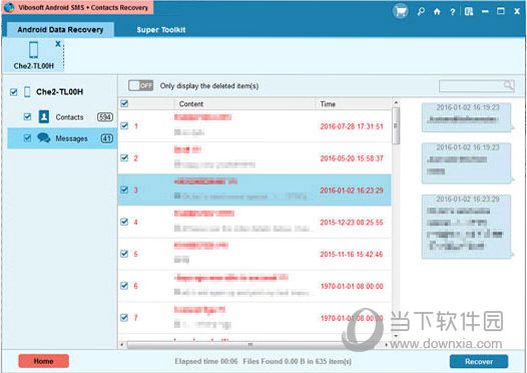Select Che2-TL00H root tree item

coord(59,92)
